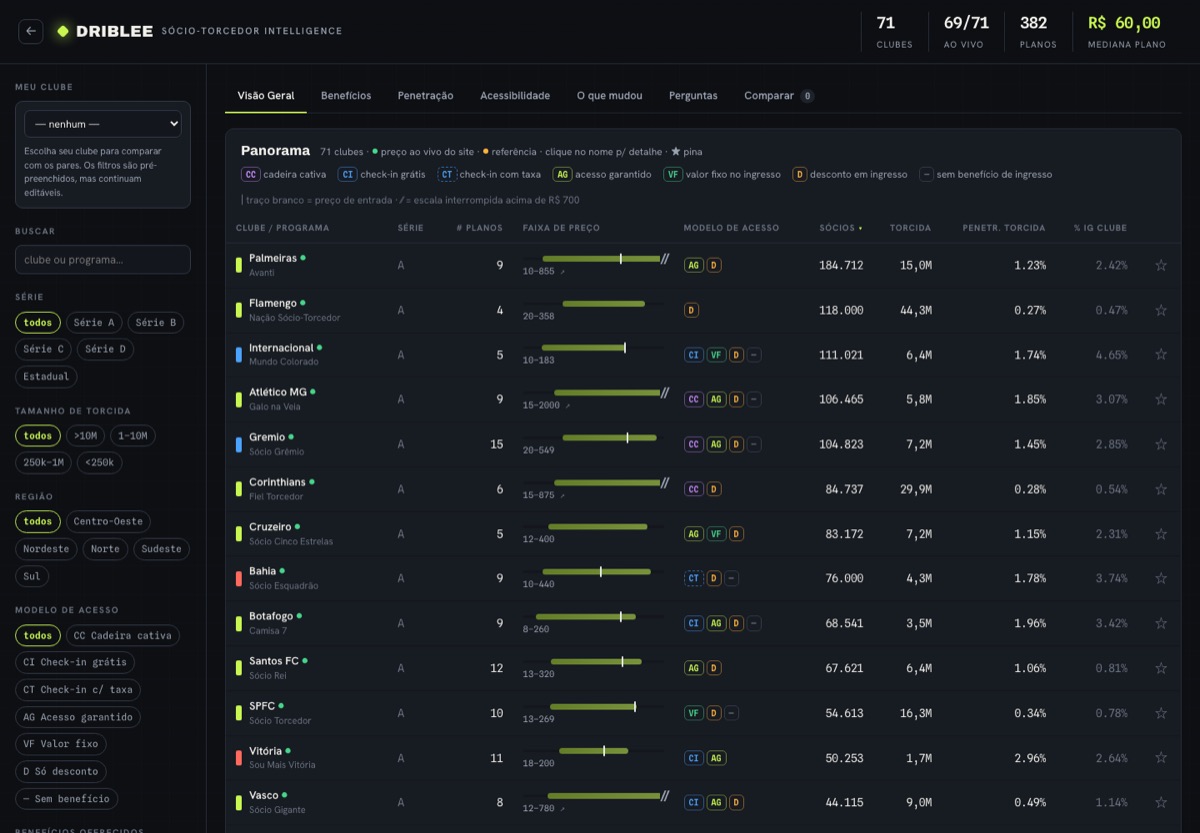Click the Internacional club name
1200x833 pixels.
coord(281,348)
